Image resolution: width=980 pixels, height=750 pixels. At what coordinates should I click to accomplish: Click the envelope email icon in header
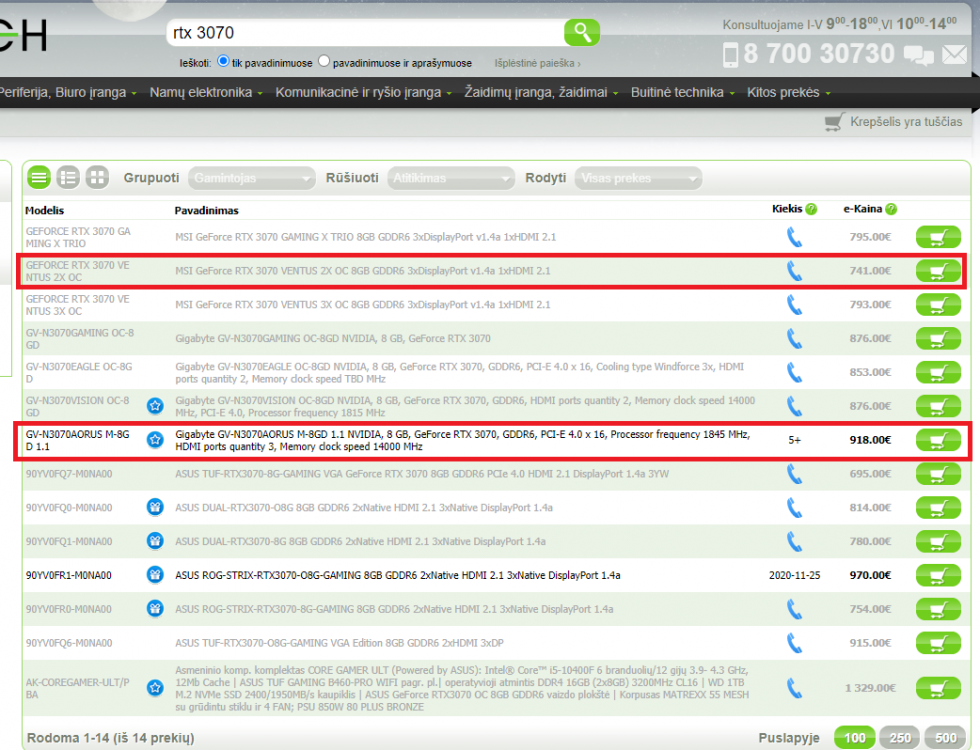(x=954, y=55)
